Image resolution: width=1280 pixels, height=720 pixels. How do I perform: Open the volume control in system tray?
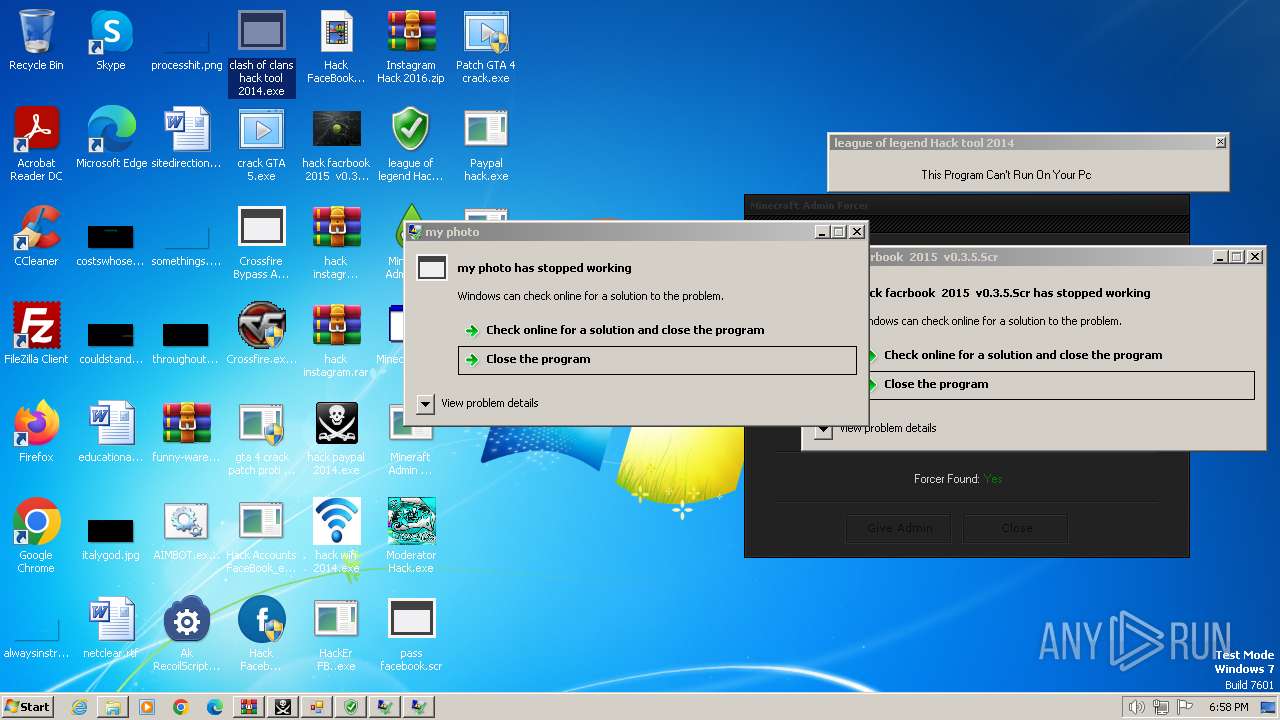tap(1136, 707)
